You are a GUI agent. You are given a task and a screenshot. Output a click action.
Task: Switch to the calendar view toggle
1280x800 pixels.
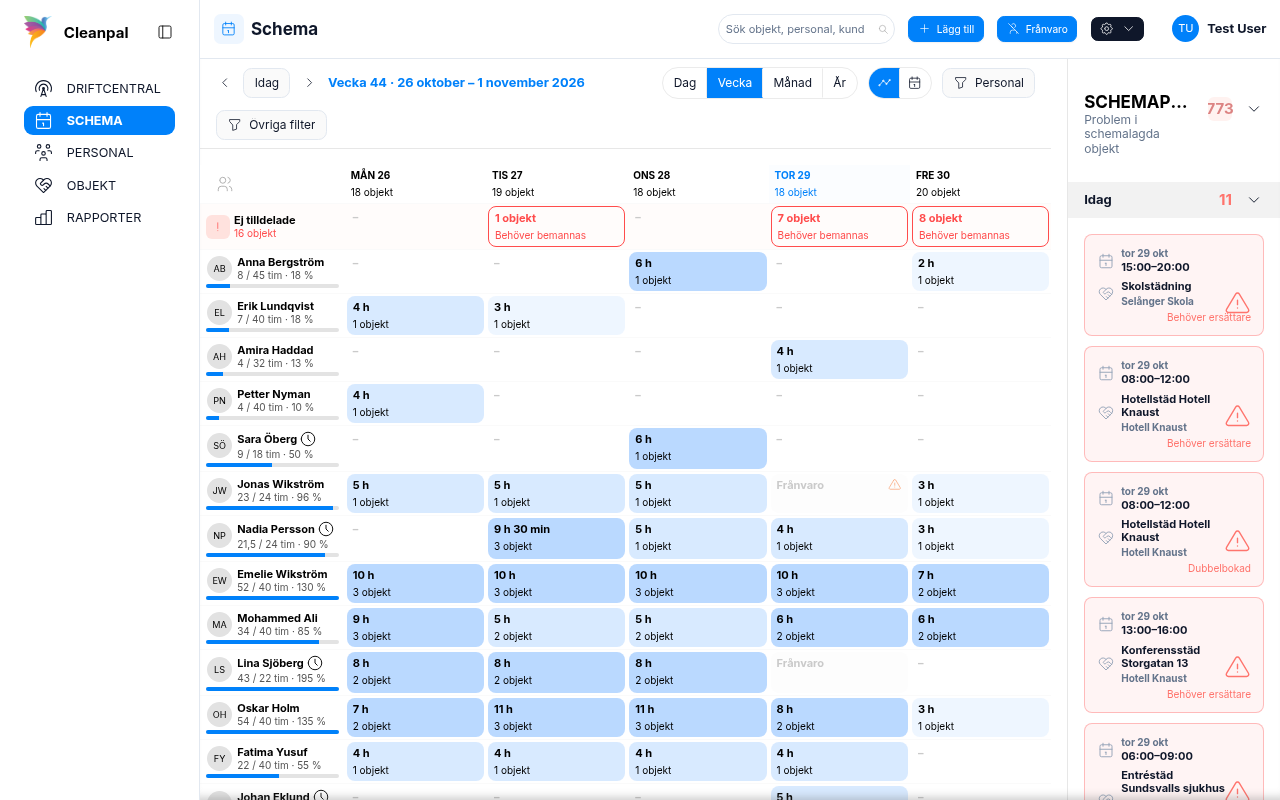coord(915,83)
